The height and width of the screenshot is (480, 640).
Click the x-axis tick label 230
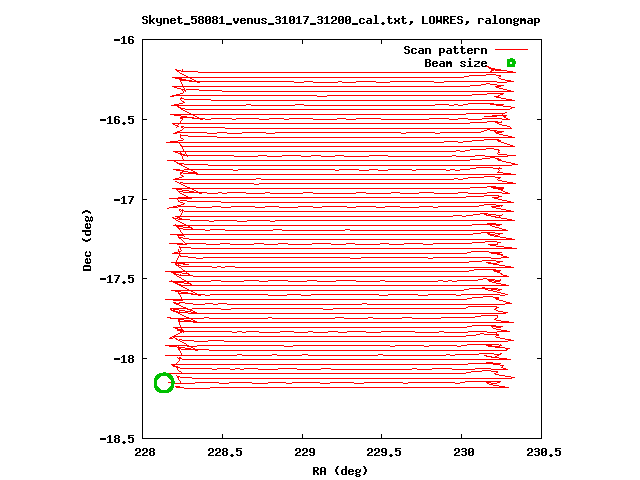tap(464, 452)
